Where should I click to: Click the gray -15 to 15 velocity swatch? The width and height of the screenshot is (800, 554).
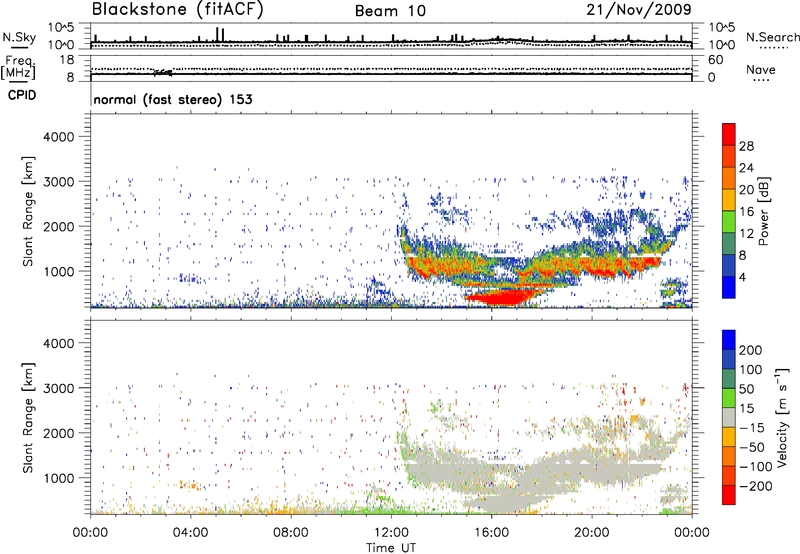click(x=729, y=417)
